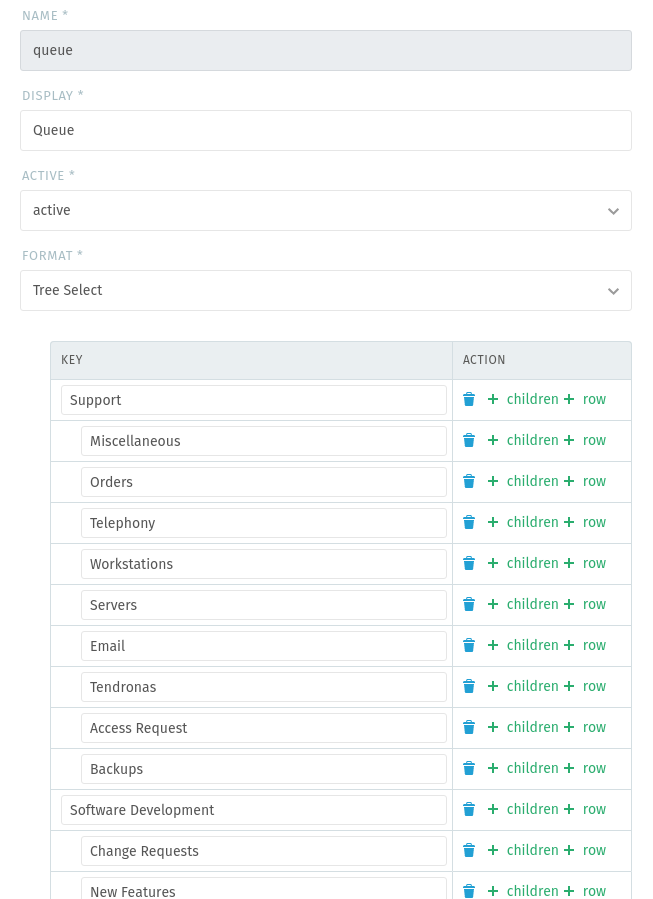Viewport: 653px width, 899px height.
Task: Edit the Display field containing Queue
Action: 326,131
